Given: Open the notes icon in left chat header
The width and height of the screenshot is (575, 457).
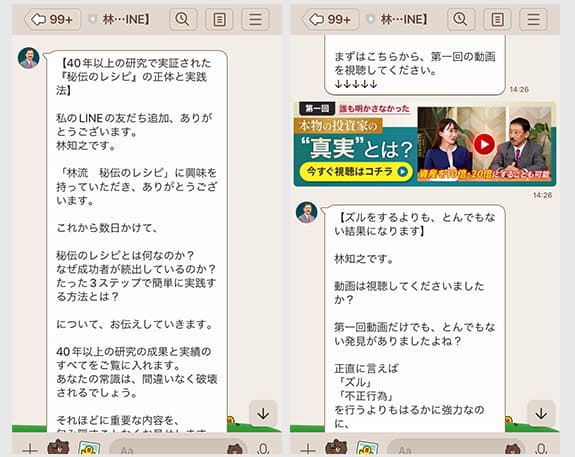Looking at the screenshot, I should (219, 19).
